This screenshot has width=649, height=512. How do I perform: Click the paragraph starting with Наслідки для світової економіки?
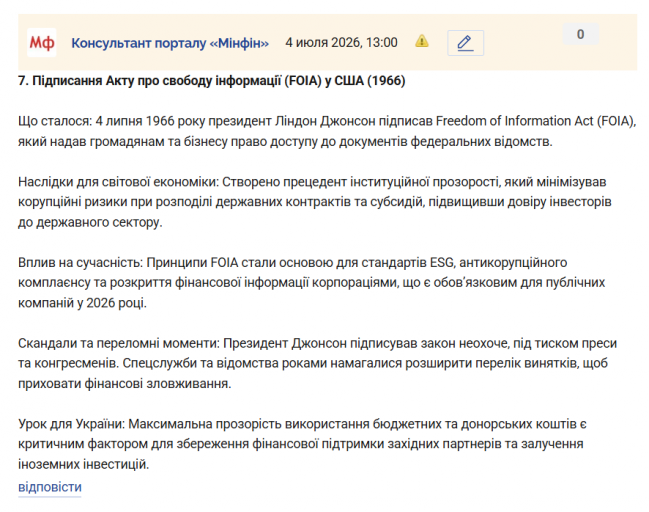(315, 202)
